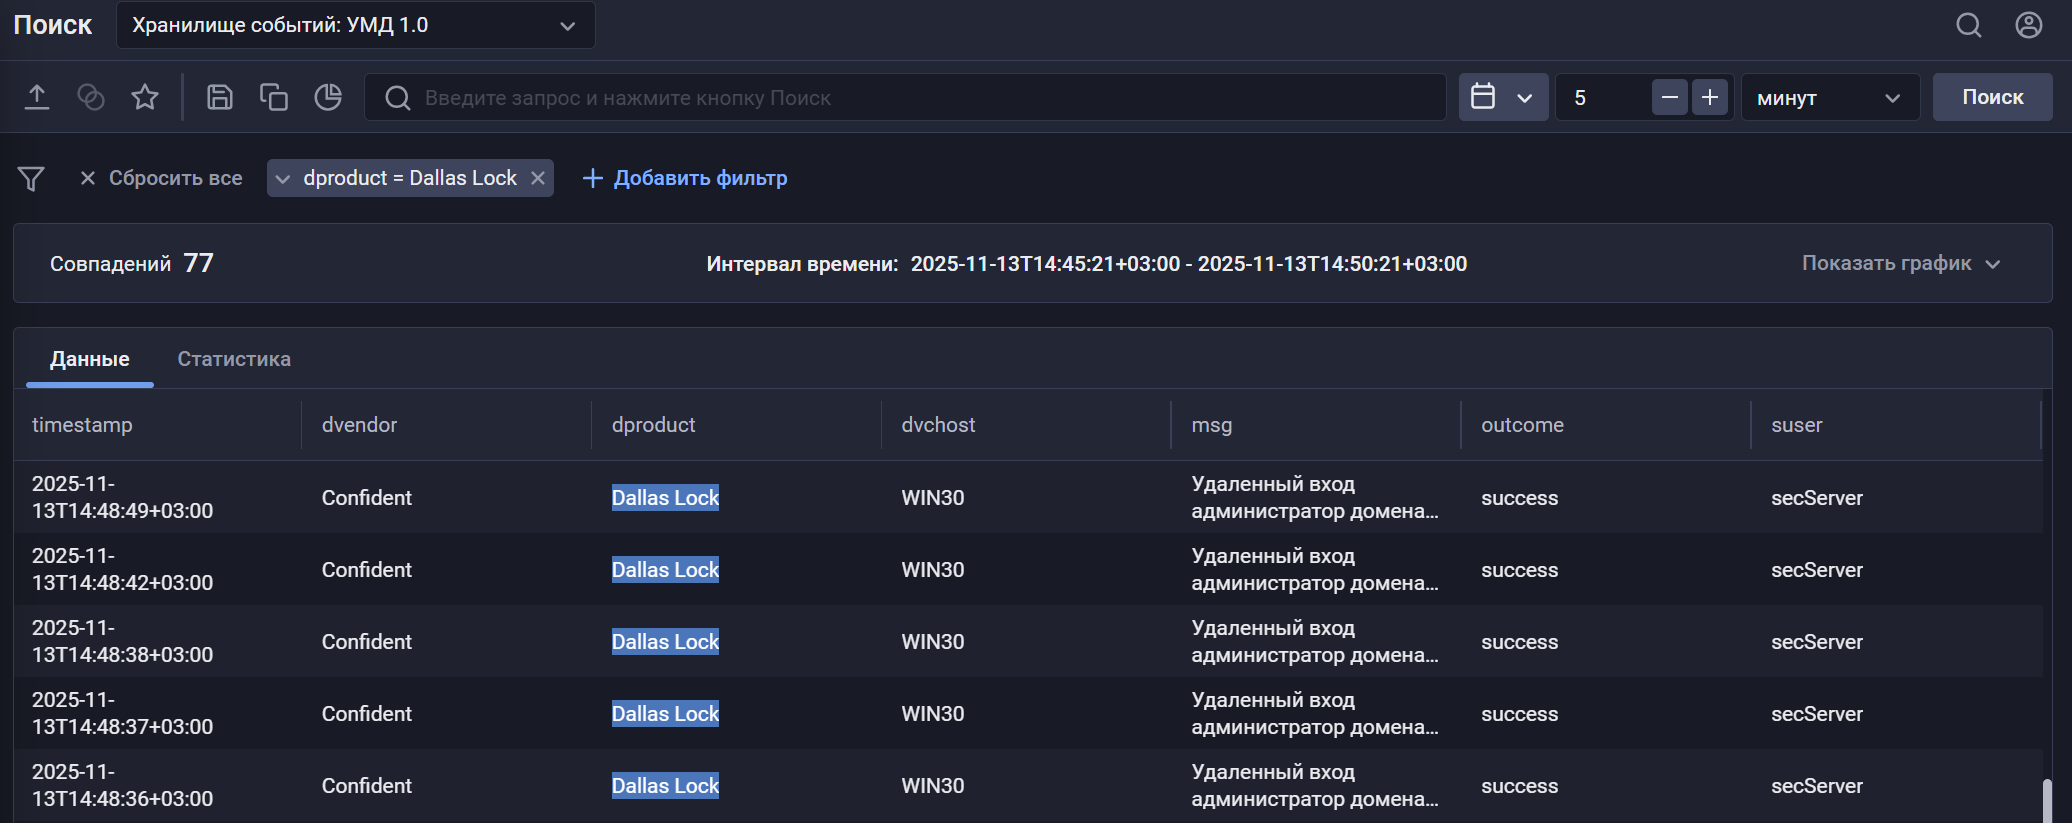
Task: Click the Добавить фильтр link
Action: tap(685, 178)
